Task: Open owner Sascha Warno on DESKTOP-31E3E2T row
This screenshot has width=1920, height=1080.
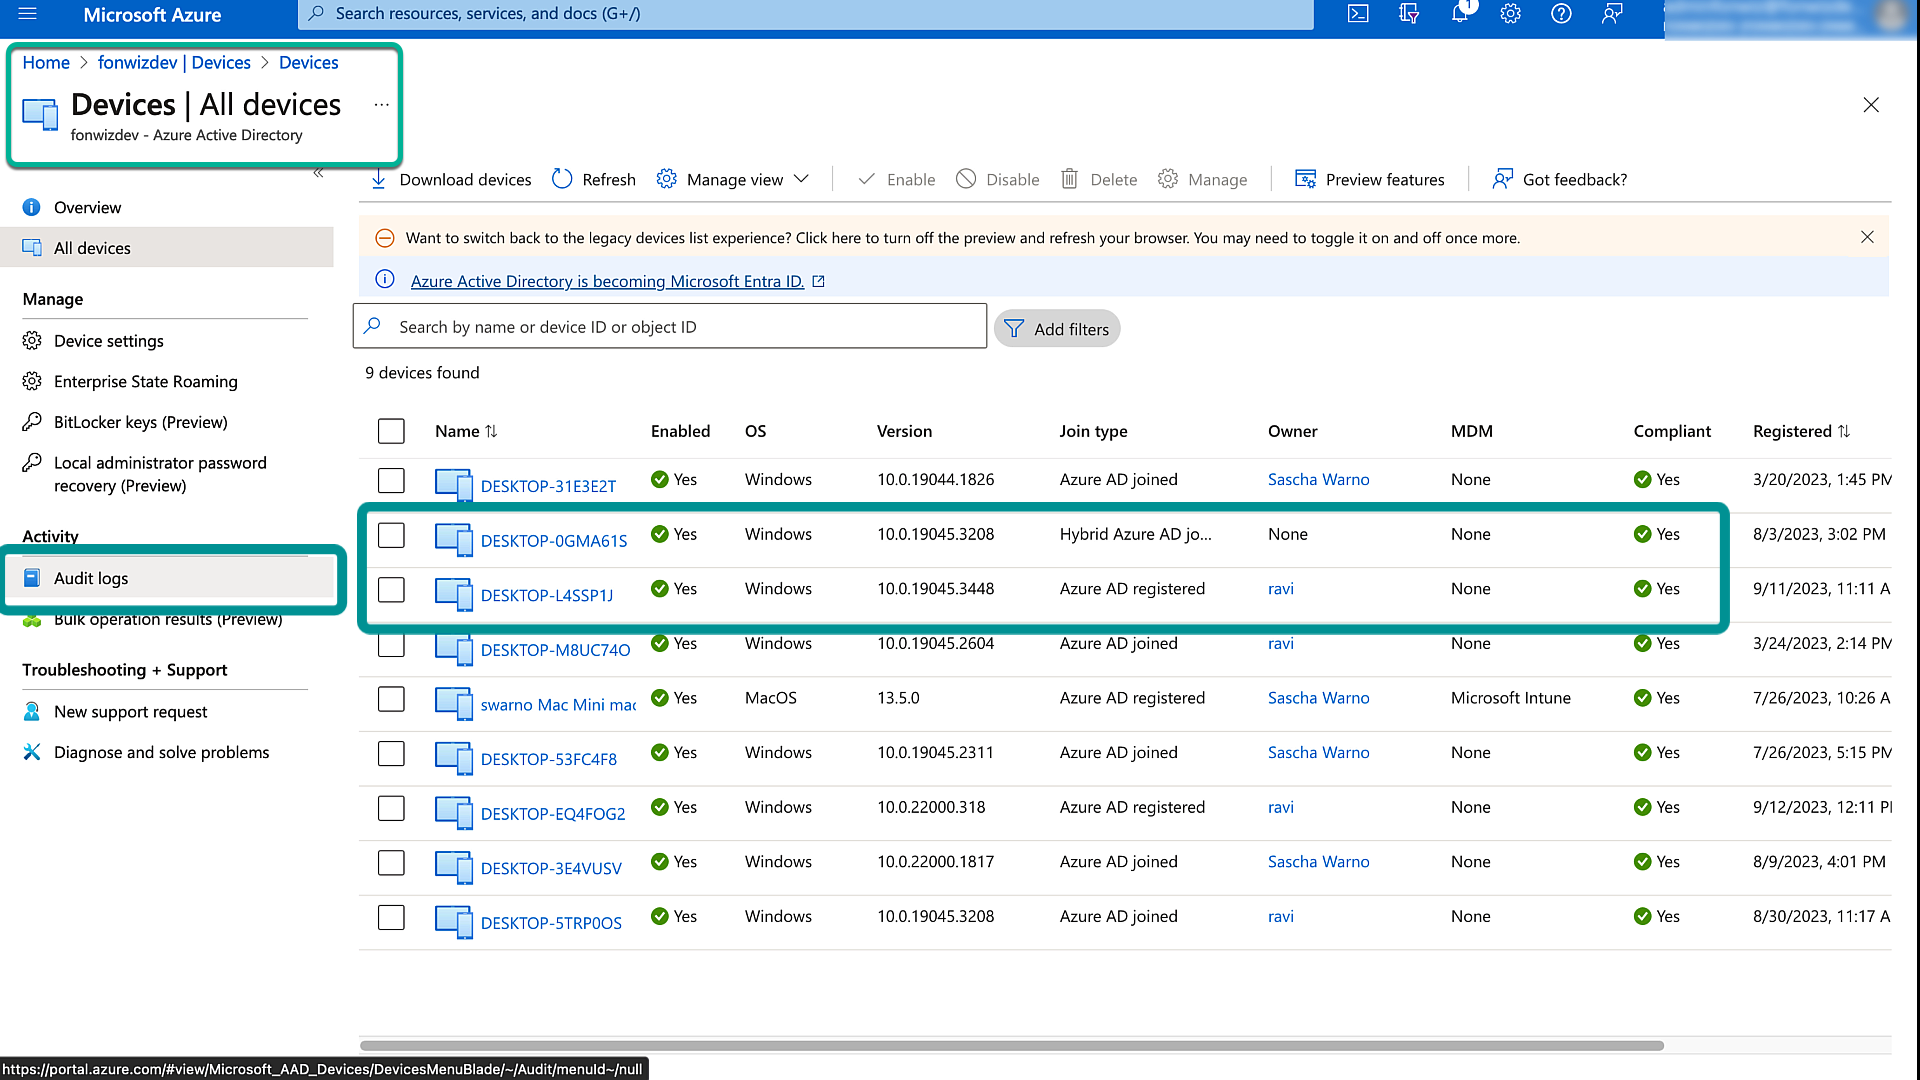Action: (x=1318, y=480)
